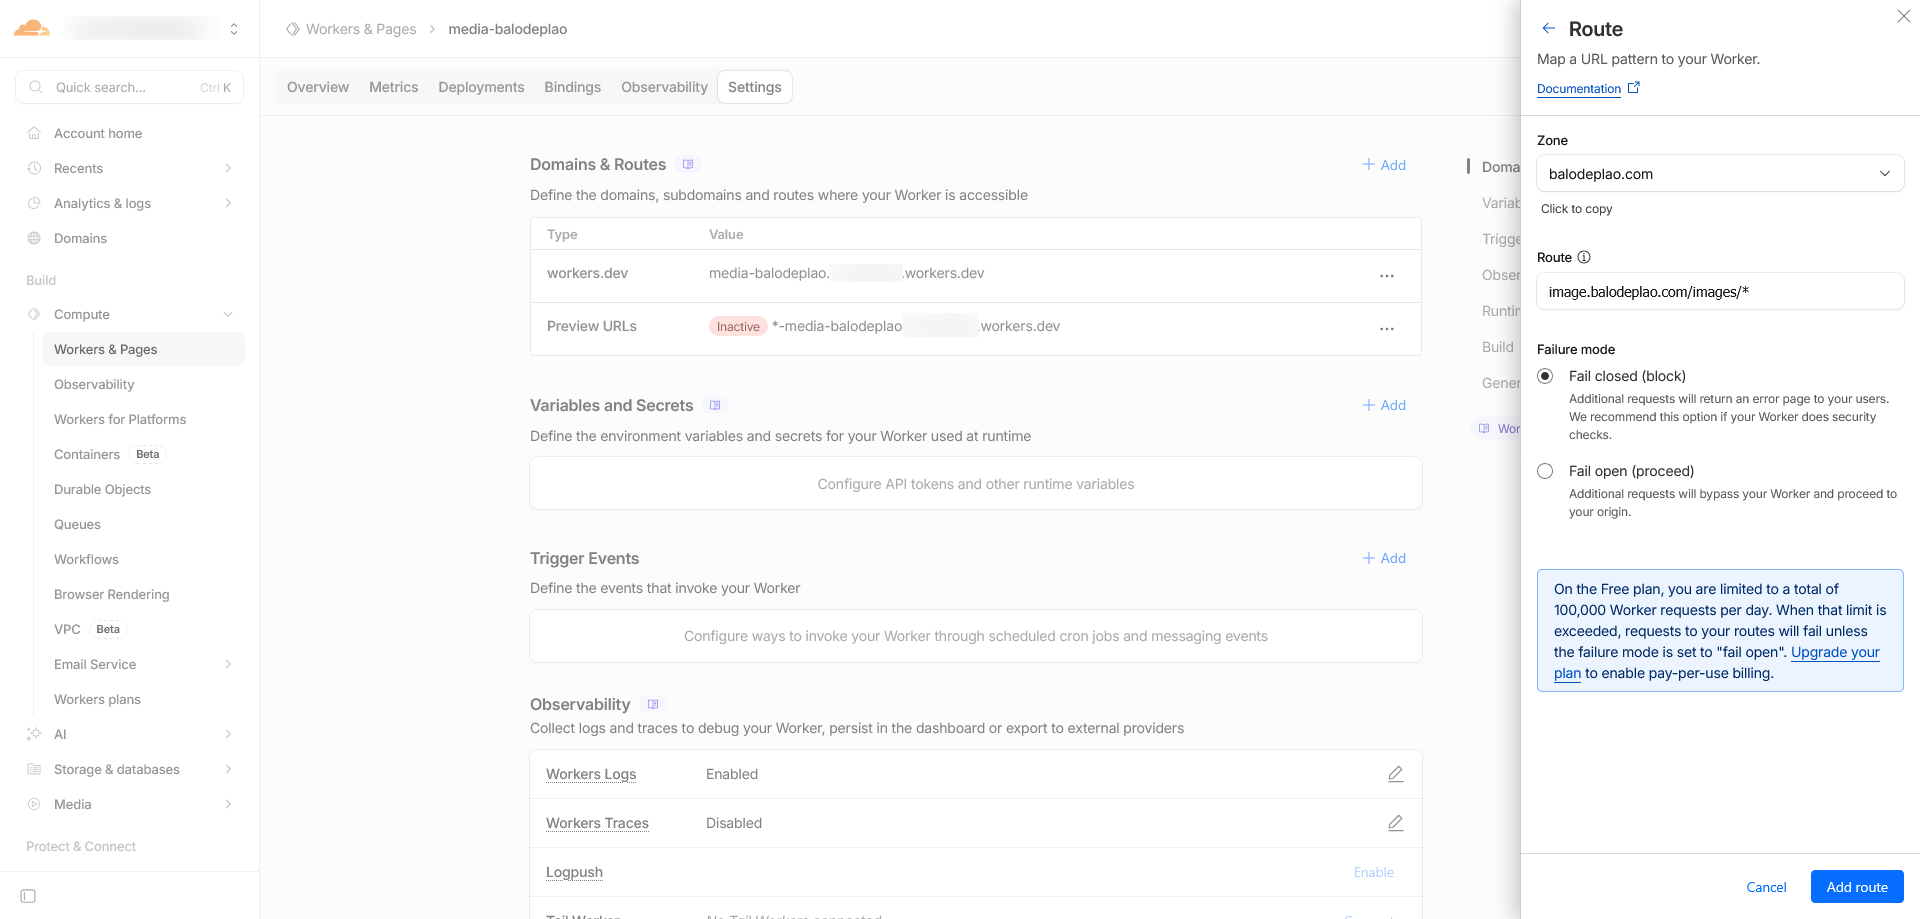The image size is (1920, 919).
Task: Collapse the Compute section in sidebar
Action: point(228,315)
